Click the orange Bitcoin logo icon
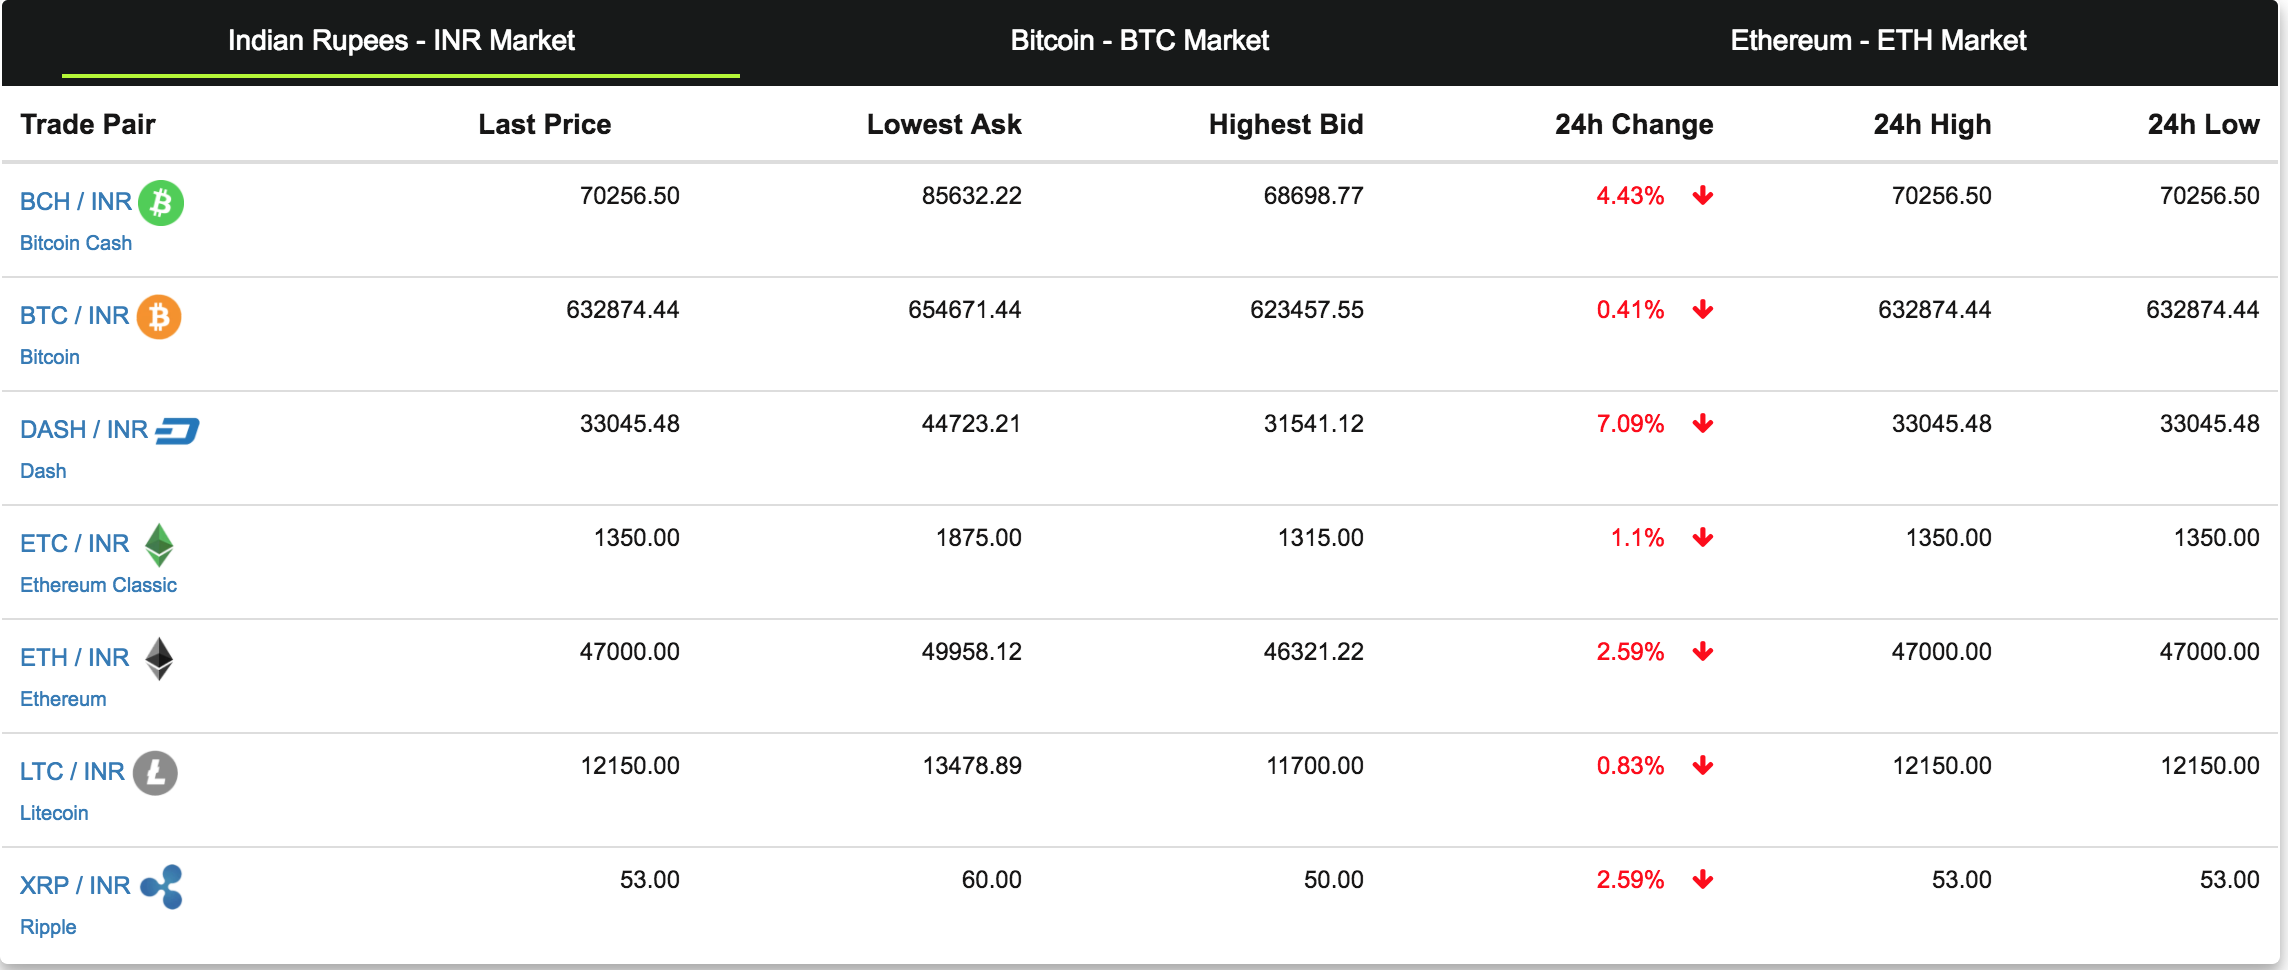Viewport: 2288px width, 970px height. (x=159, y=317)
